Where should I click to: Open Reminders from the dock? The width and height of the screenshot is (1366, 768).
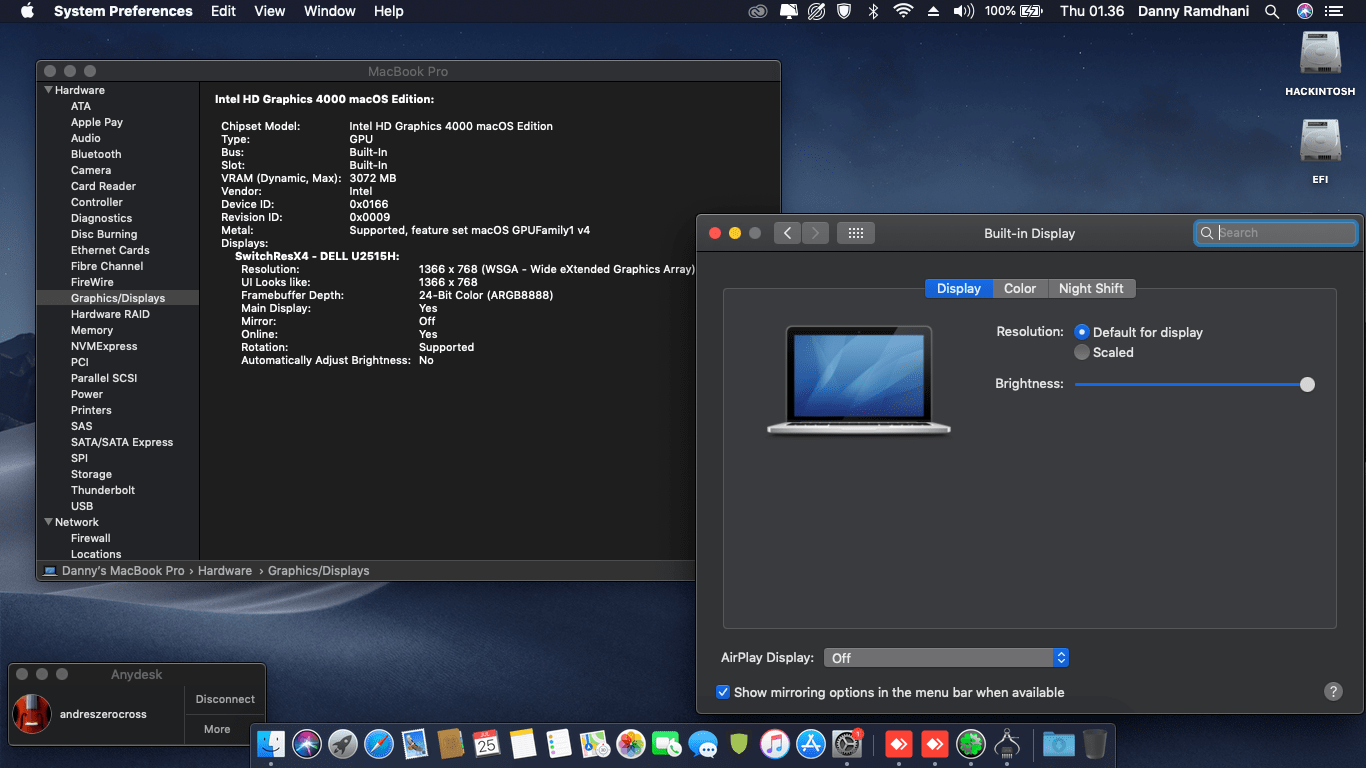click(x=559, y=744)
